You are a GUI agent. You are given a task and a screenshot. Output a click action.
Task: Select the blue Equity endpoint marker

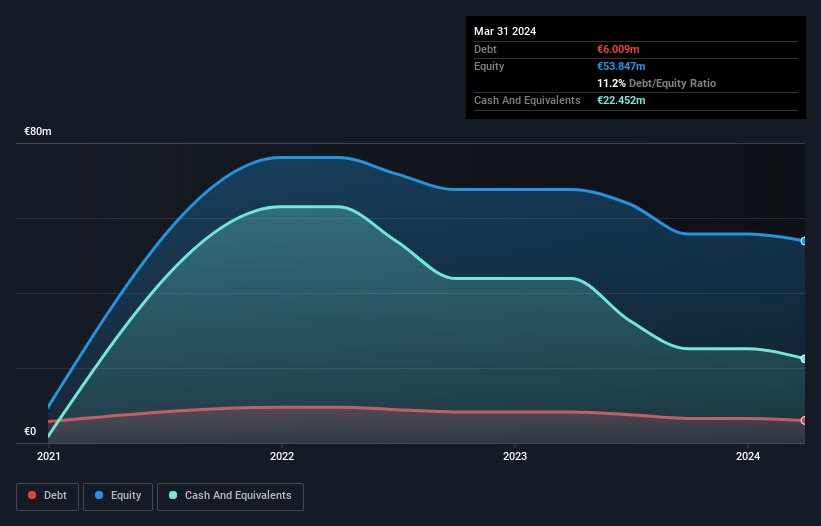point(804,241)
